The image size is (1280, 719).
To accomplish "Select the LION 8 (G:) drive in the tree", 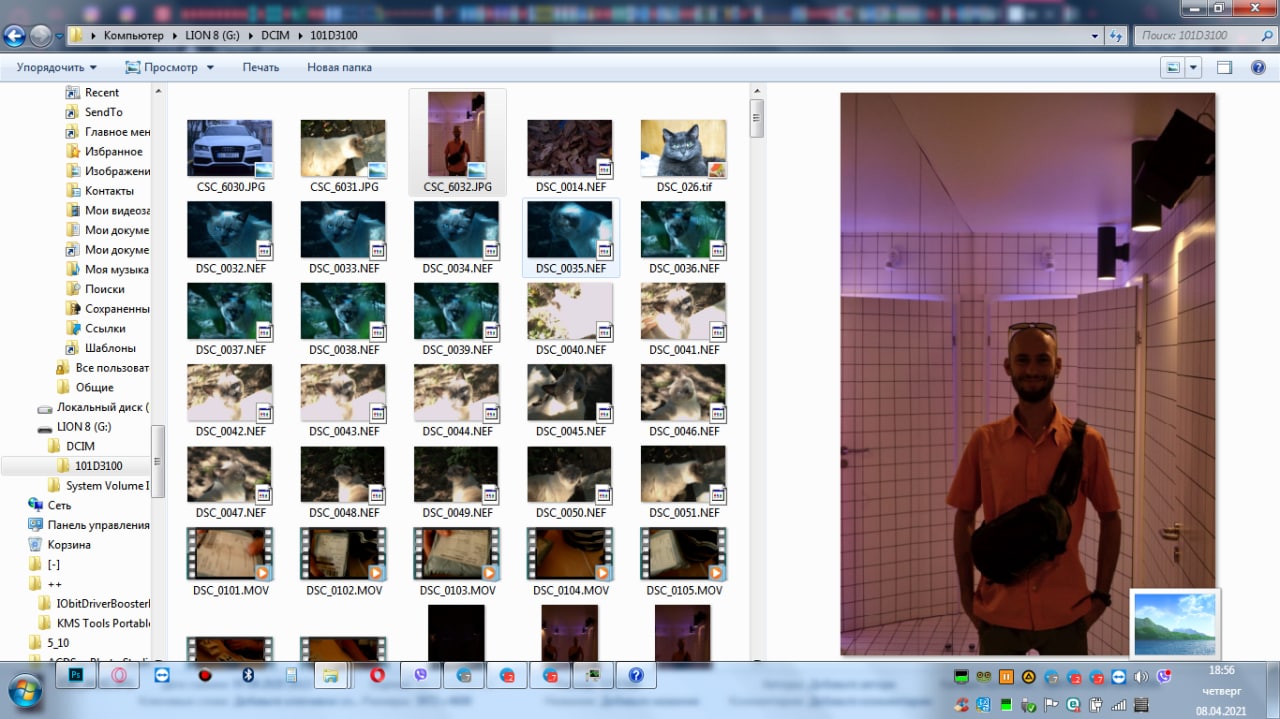I will pos(84,426).
